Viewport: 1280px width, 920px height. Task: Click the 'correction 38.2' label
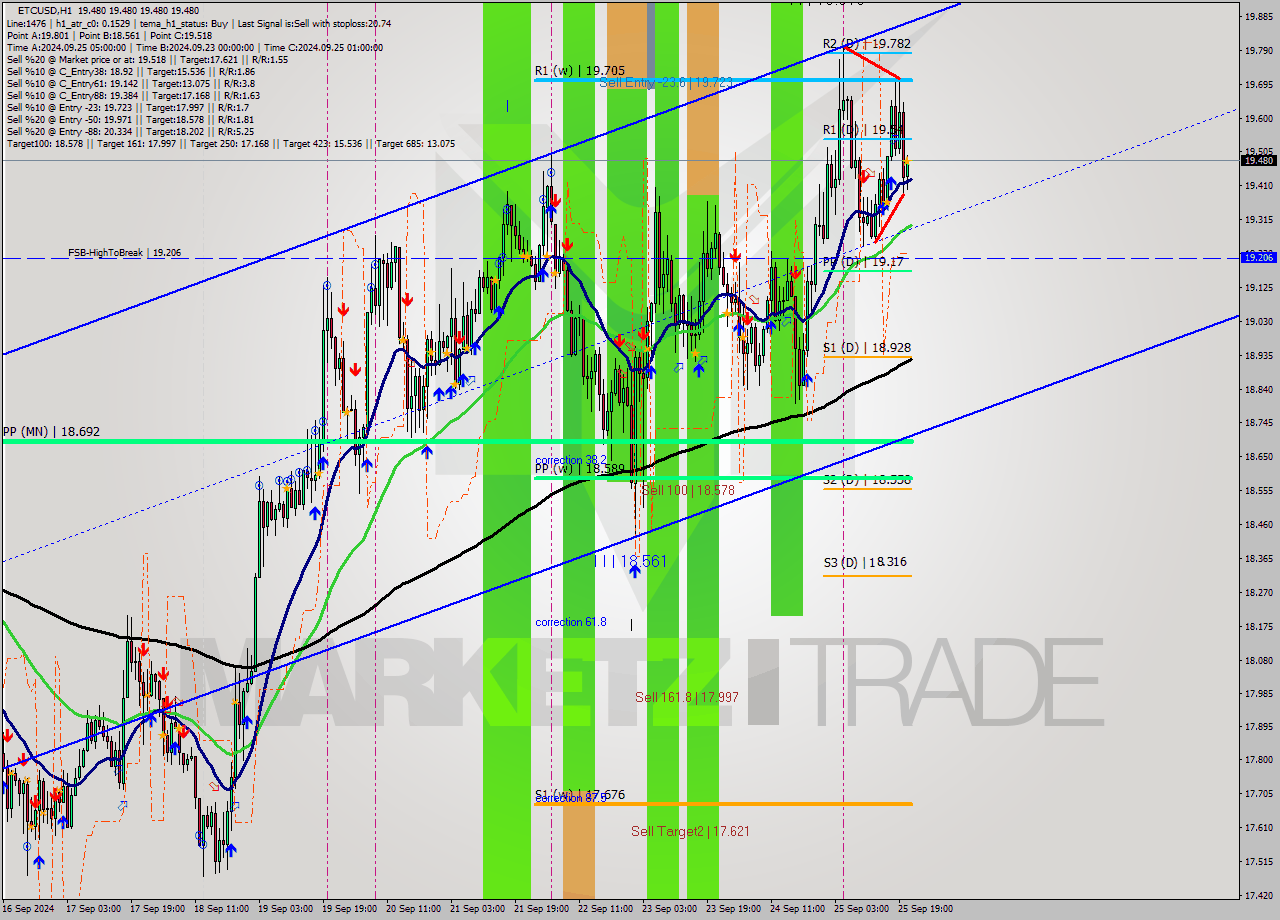pyautogui.click(x=571, y=460)
